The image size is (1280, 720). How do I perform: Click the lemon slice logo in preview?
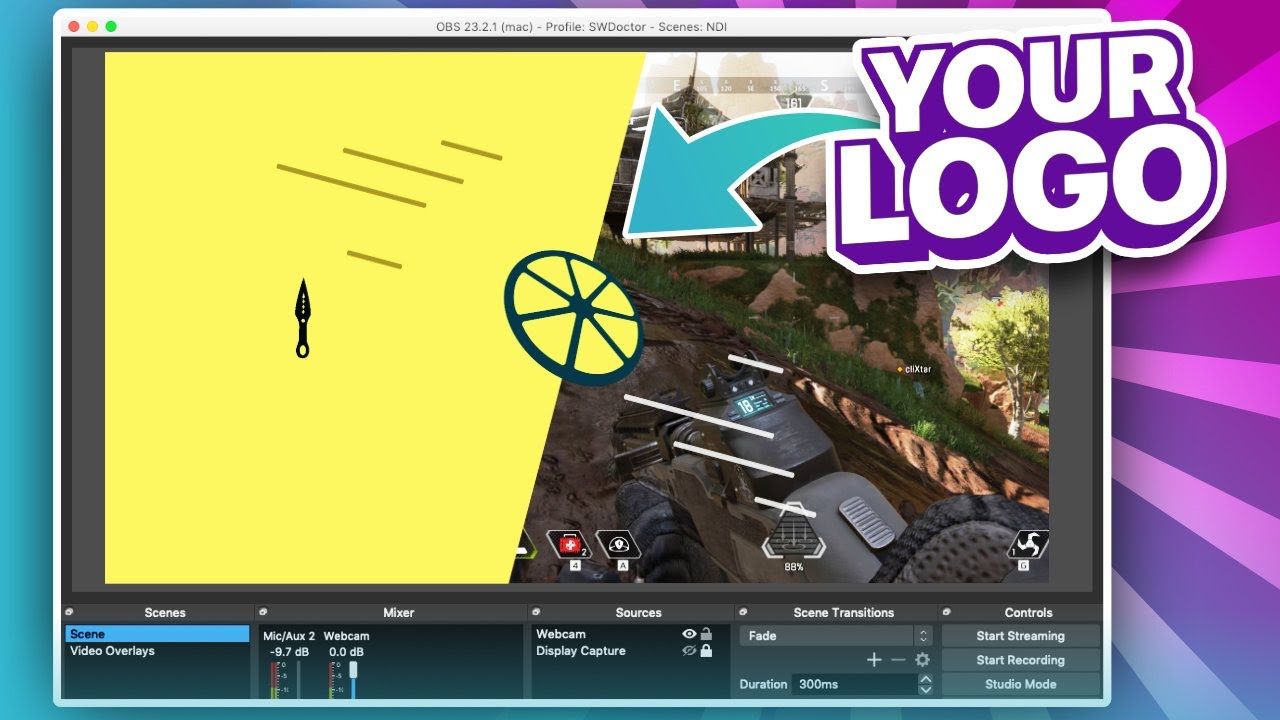(572, 318)
